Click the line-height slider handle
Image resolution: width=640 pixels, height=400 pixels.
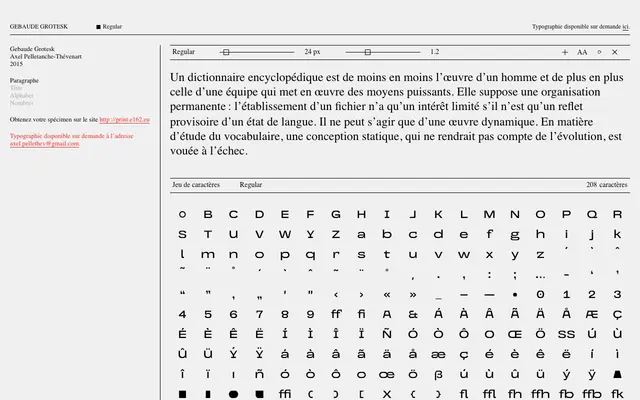tap(368, 52)
